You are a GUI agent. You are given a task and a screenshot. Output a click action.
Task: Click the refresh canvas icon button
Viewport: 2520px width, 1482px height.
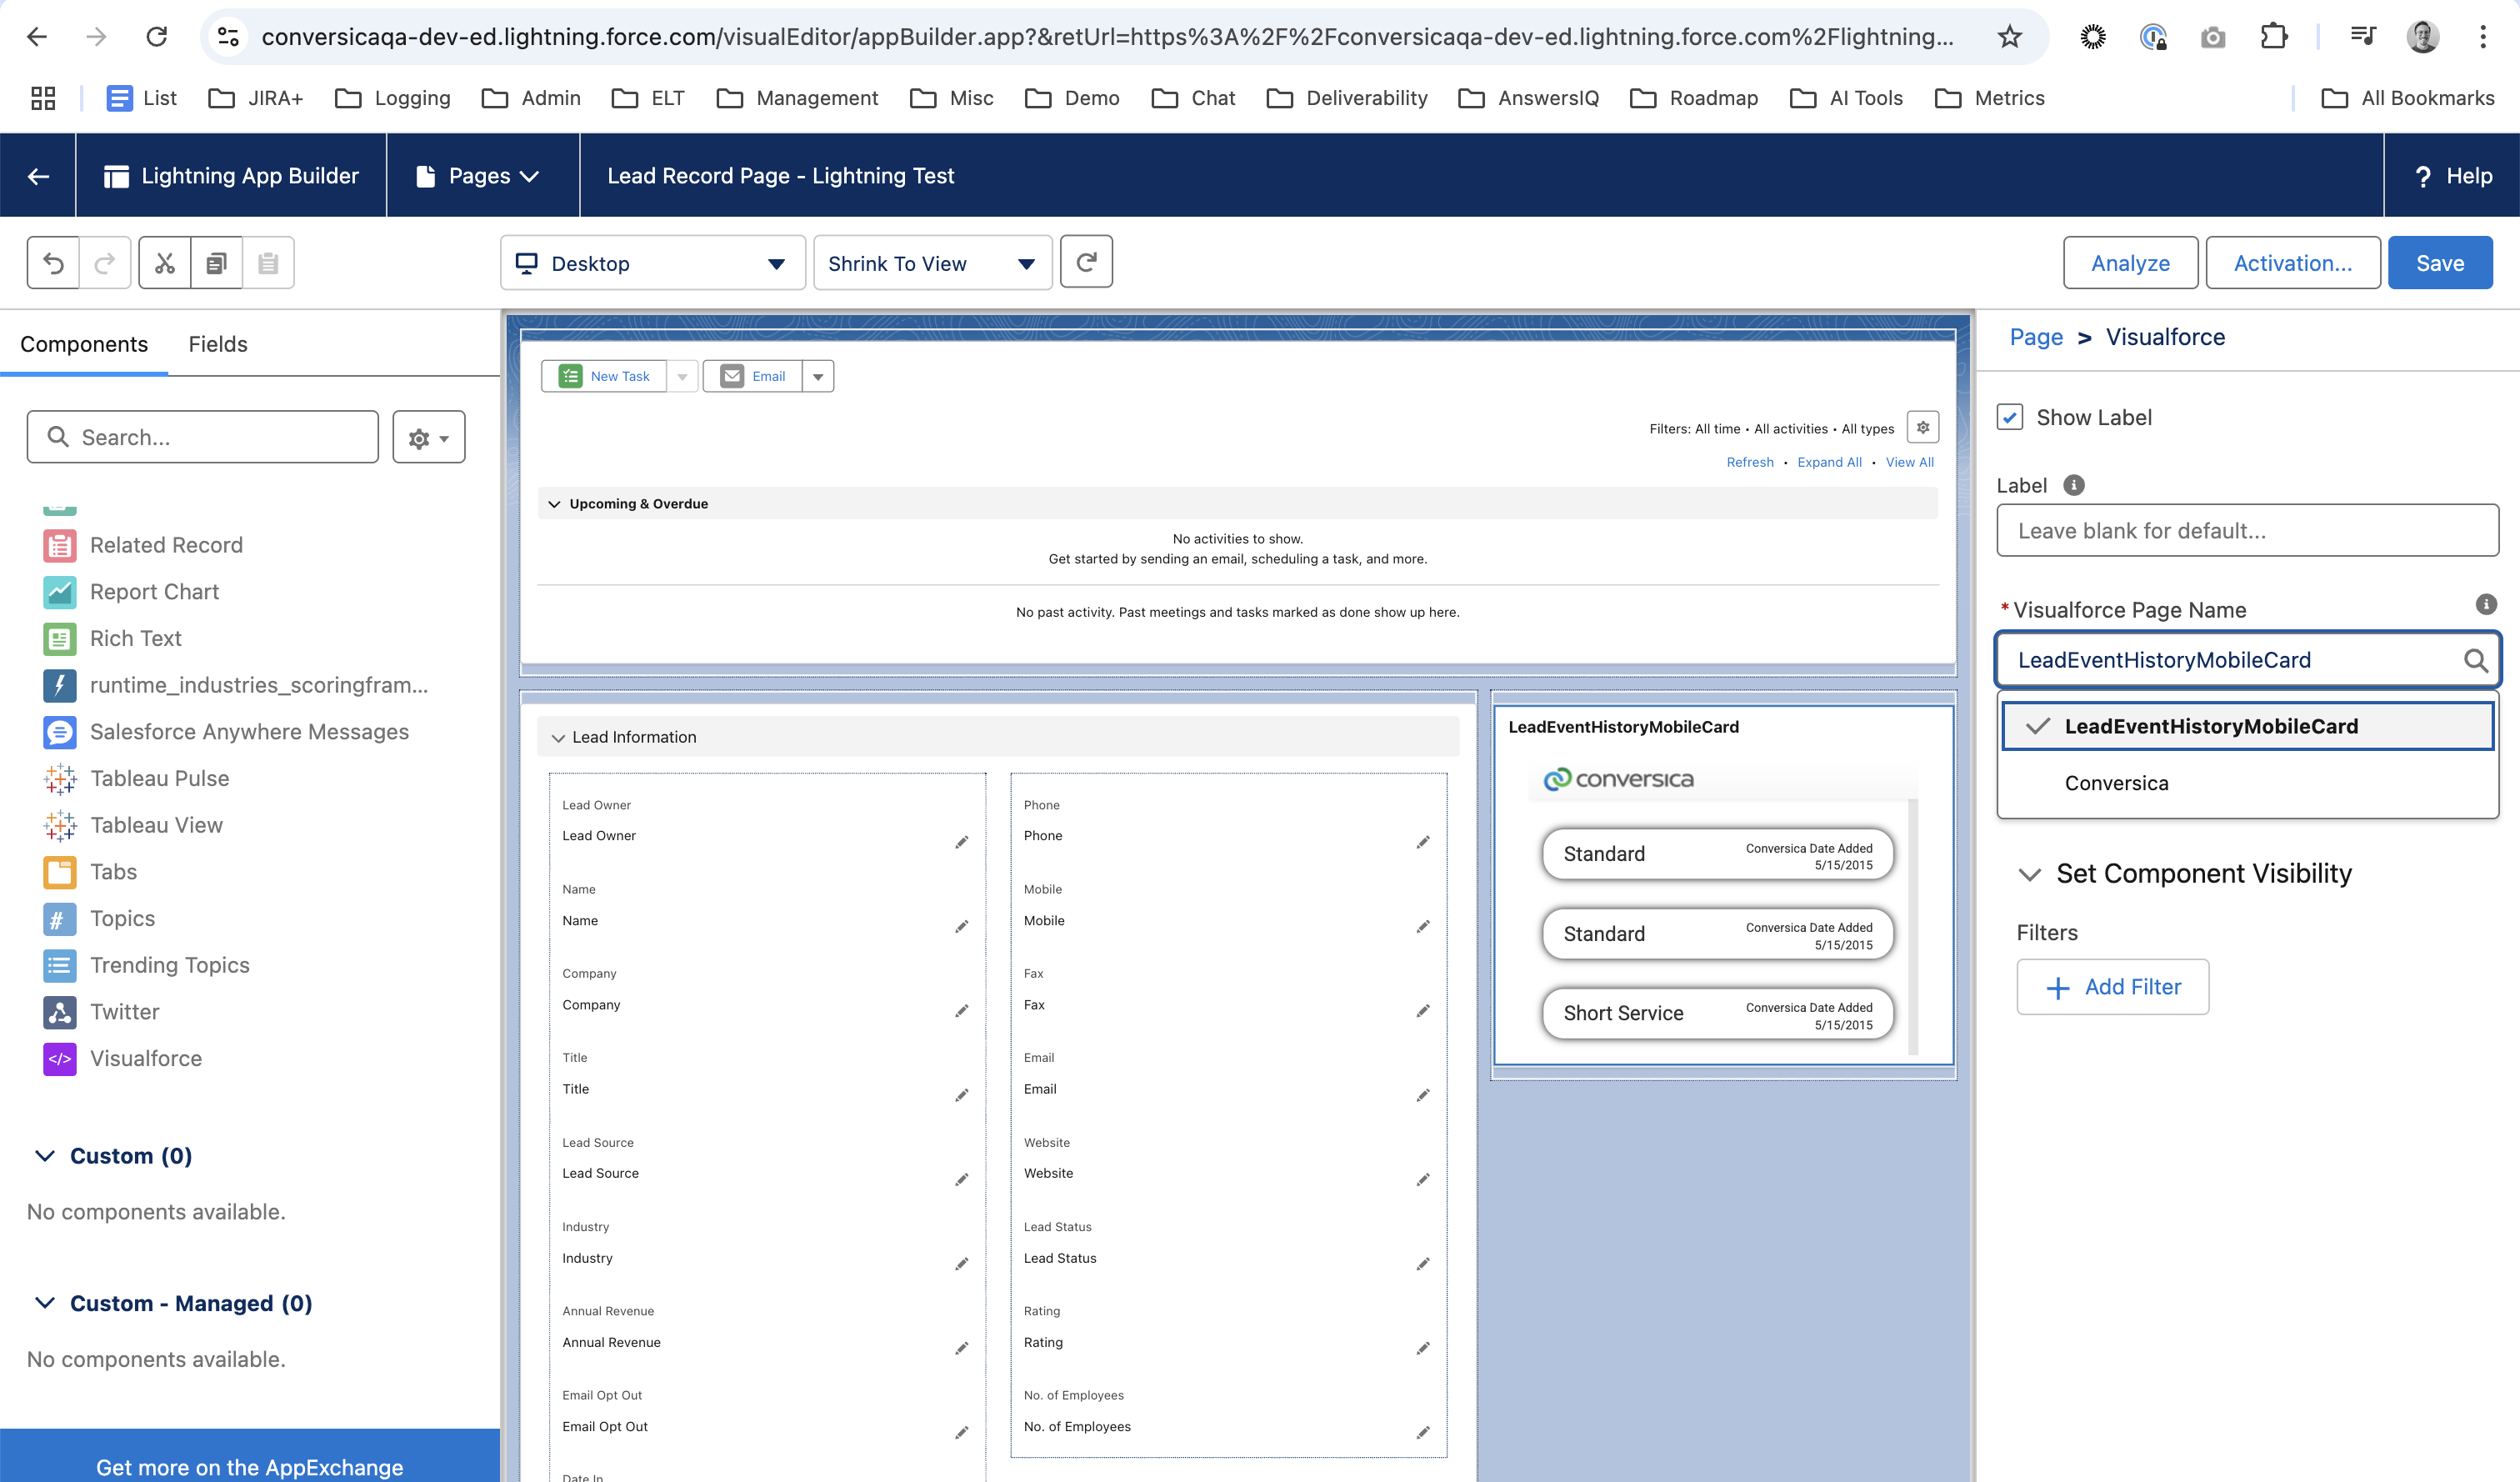click(x=1086, y=262)
